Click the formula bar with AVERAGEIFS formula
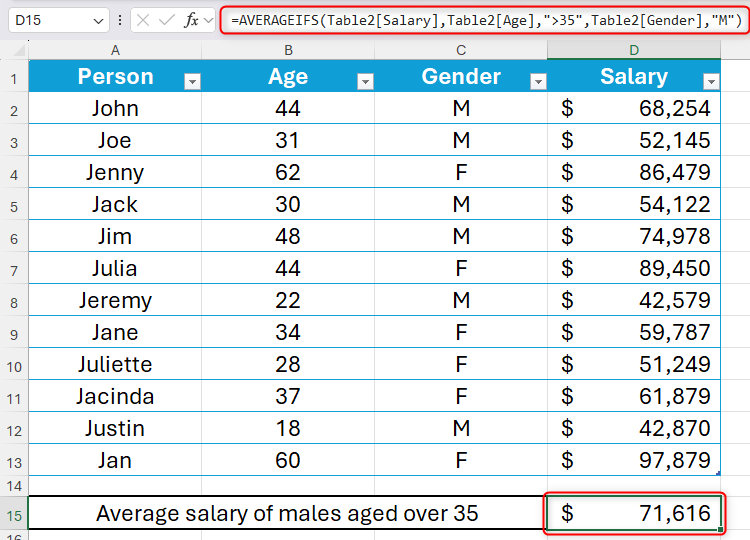The height and width of the screenshot is (540, 750). pos(485,20)
